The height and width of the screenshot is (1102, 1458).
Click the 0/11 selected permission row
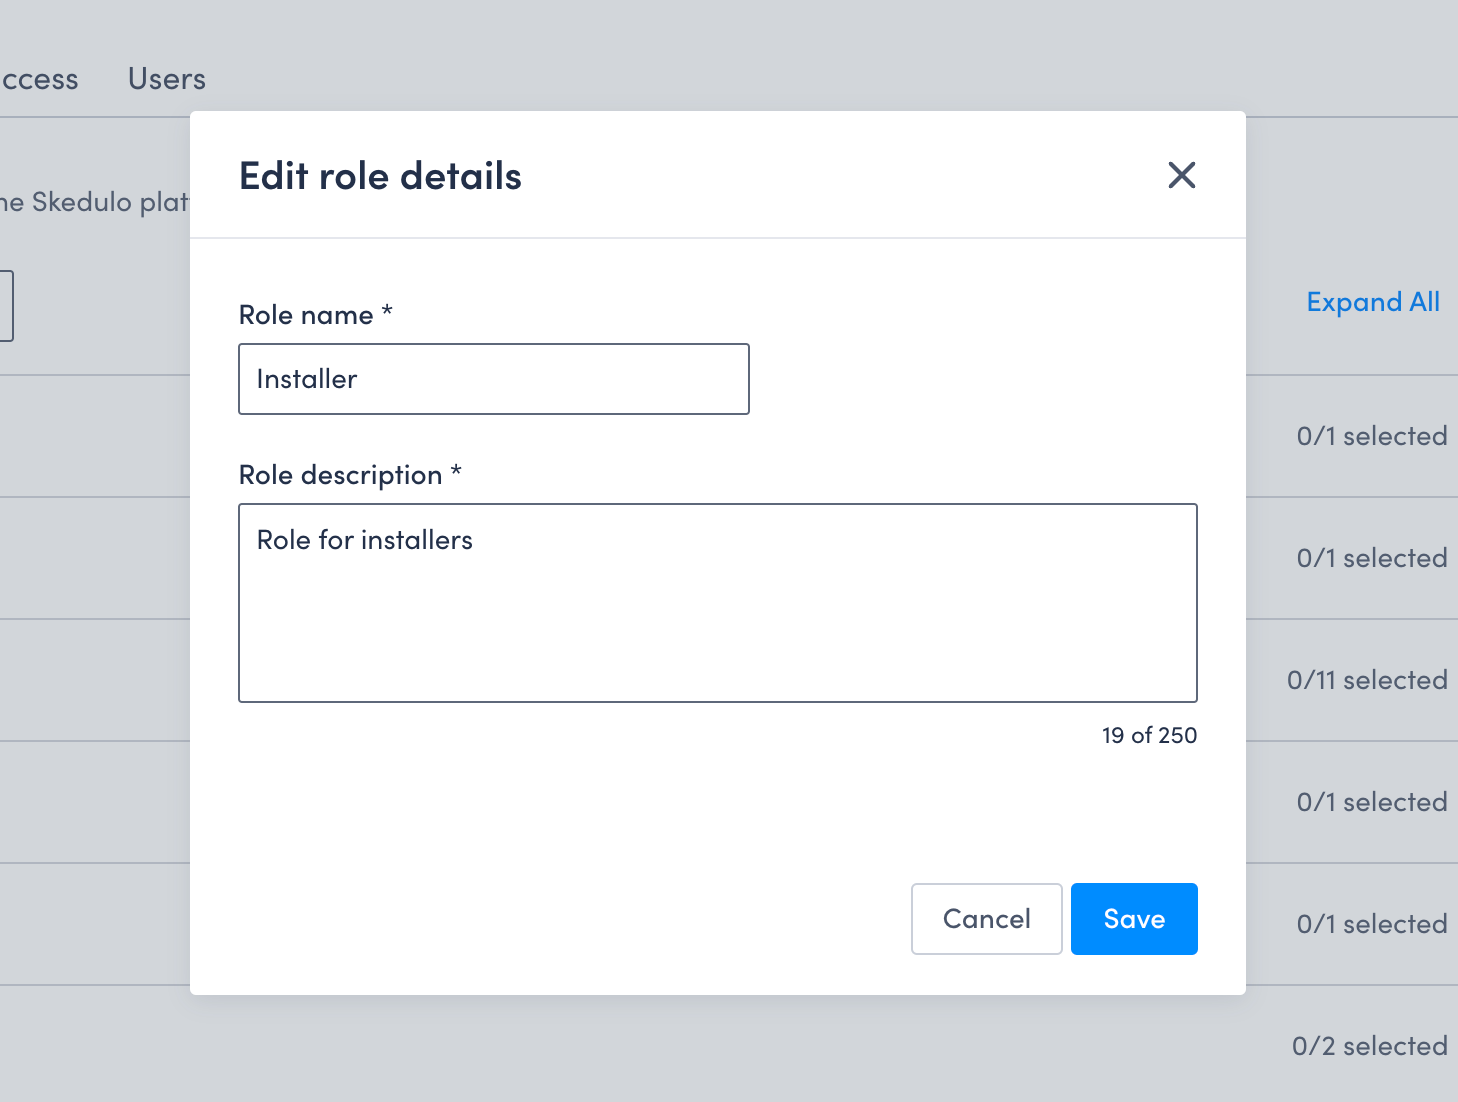[1366, 680]
